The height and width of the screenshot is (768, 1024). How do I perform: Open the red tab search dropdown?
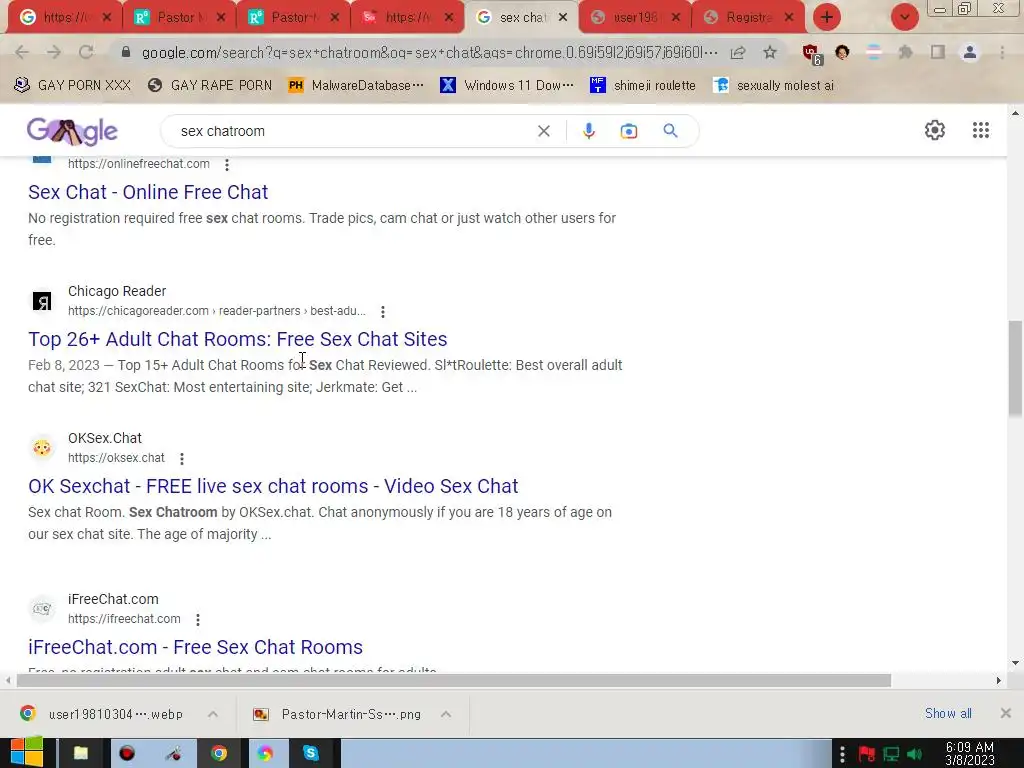pyautogui.click(x=904, y=17)
